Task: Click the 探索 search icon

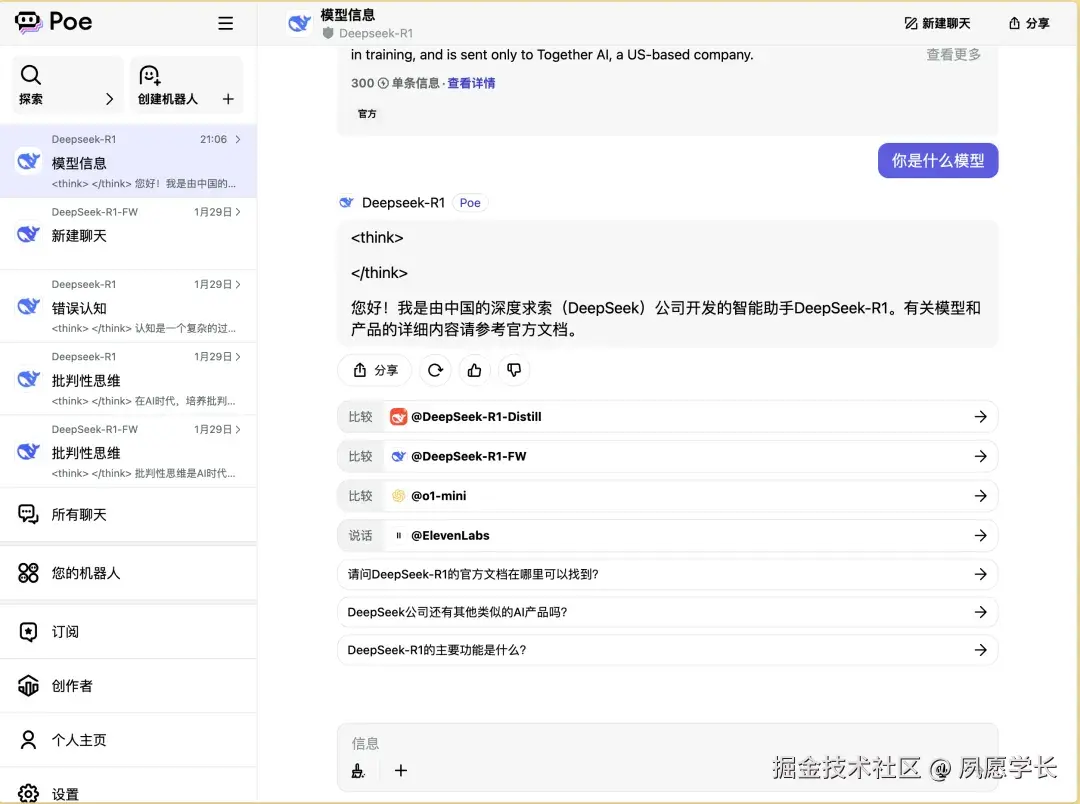Action: 30,74
